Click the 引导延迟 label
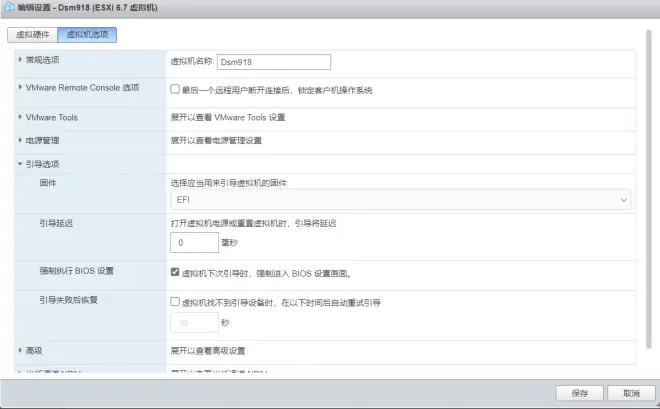Image resolution: width=660 pixels, height=409 pixels. (56, 223)
